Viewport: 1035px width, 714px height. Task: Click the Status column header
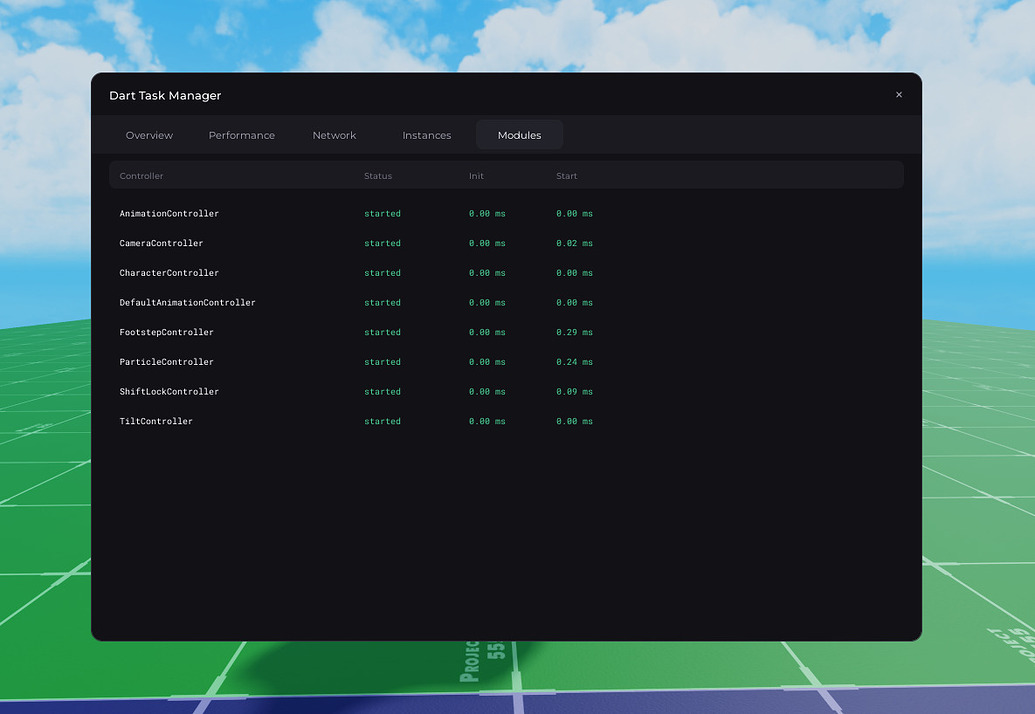[378, 176]
